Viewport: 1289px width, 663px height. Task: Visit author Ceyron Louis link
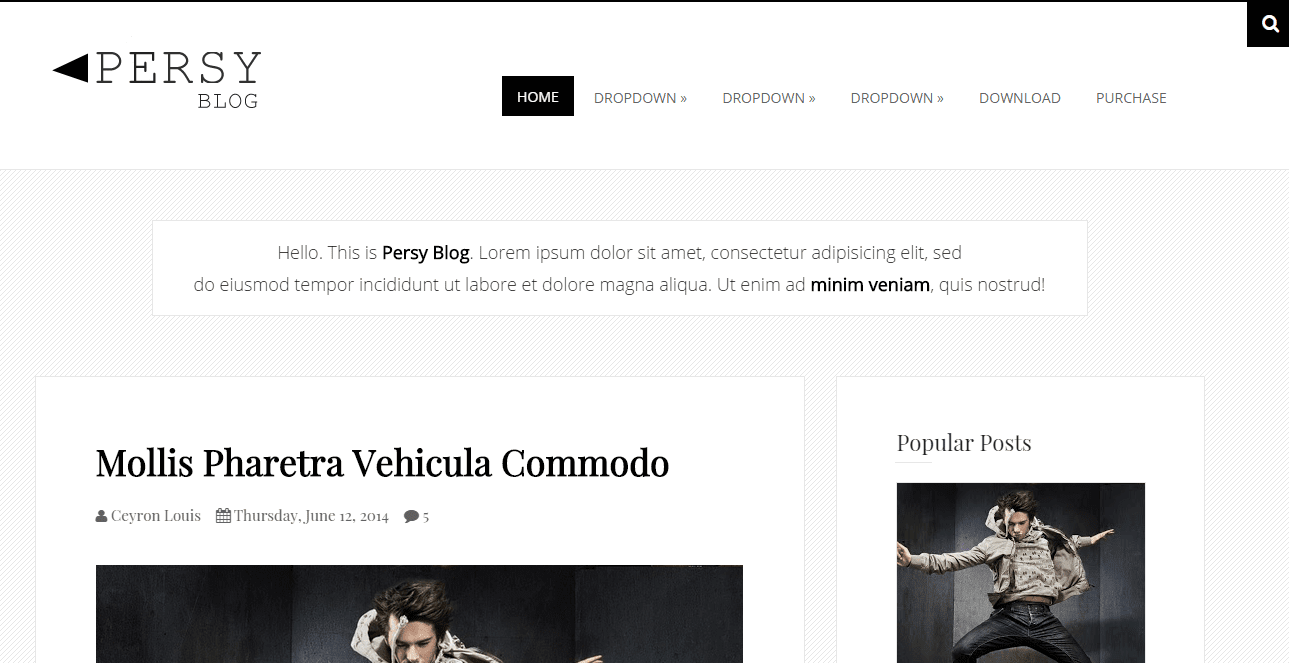[x=156, y=516]
